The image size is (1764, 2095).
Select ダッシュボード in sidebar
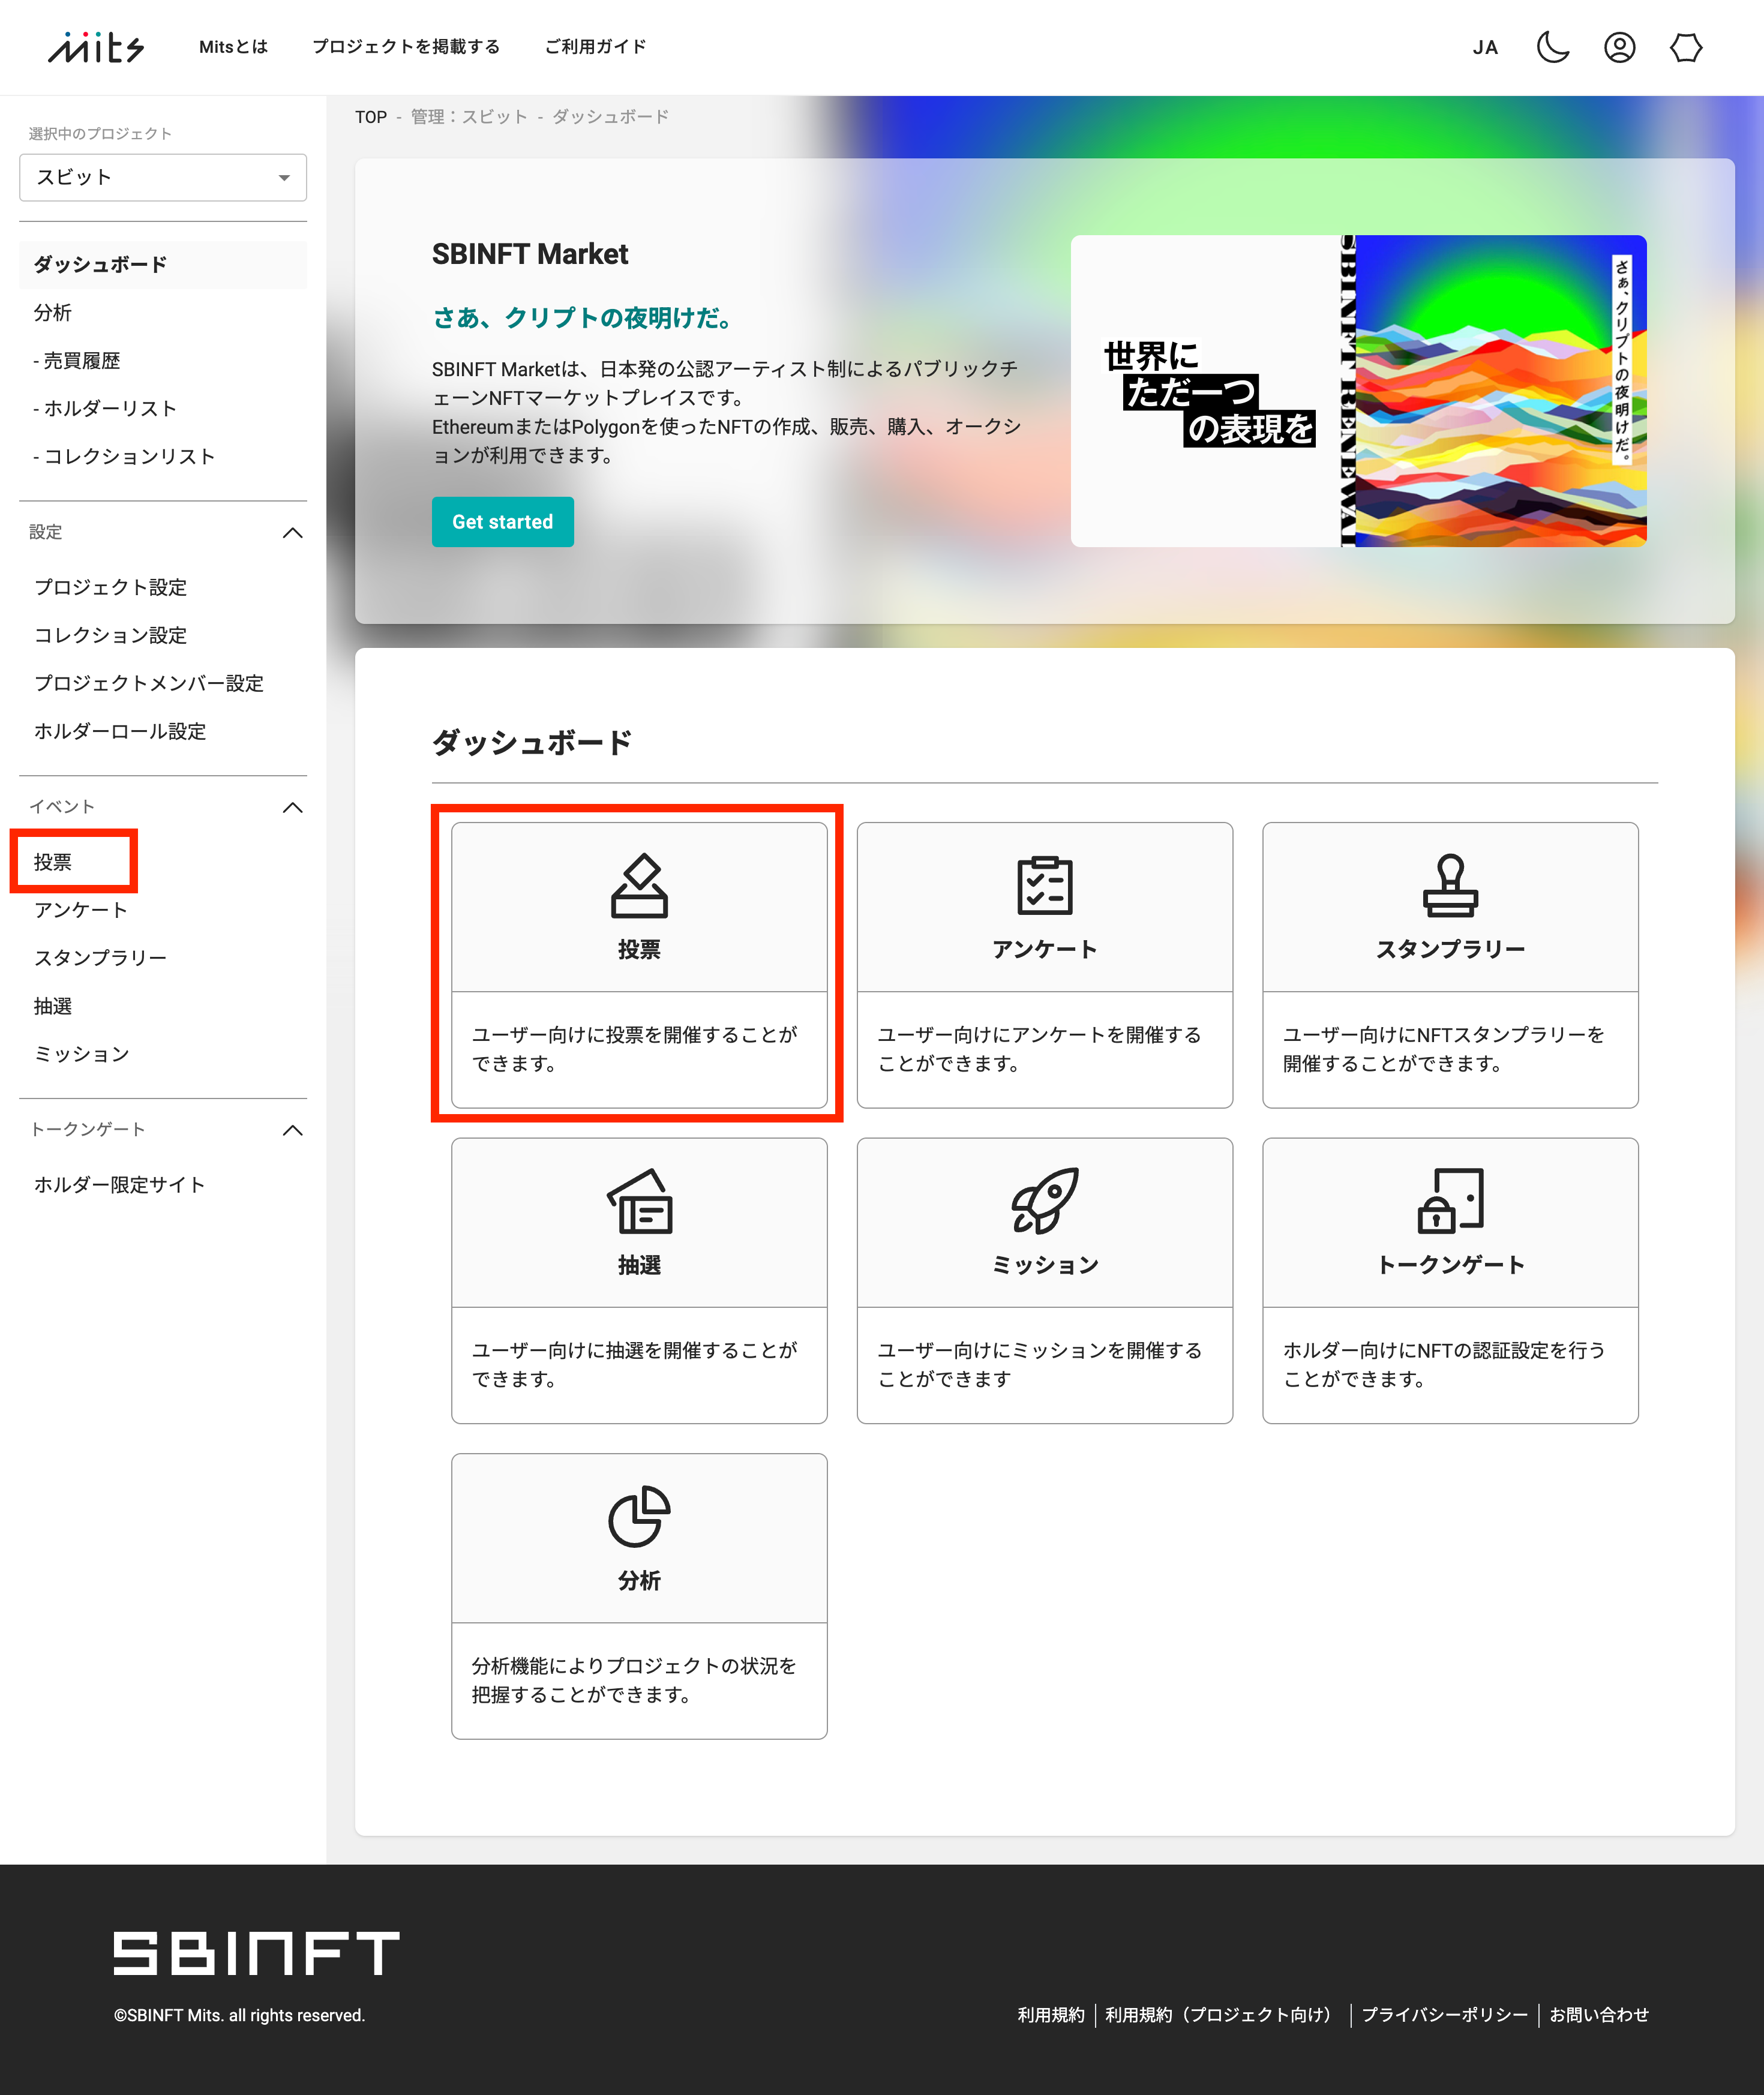[x=163, y=264]
